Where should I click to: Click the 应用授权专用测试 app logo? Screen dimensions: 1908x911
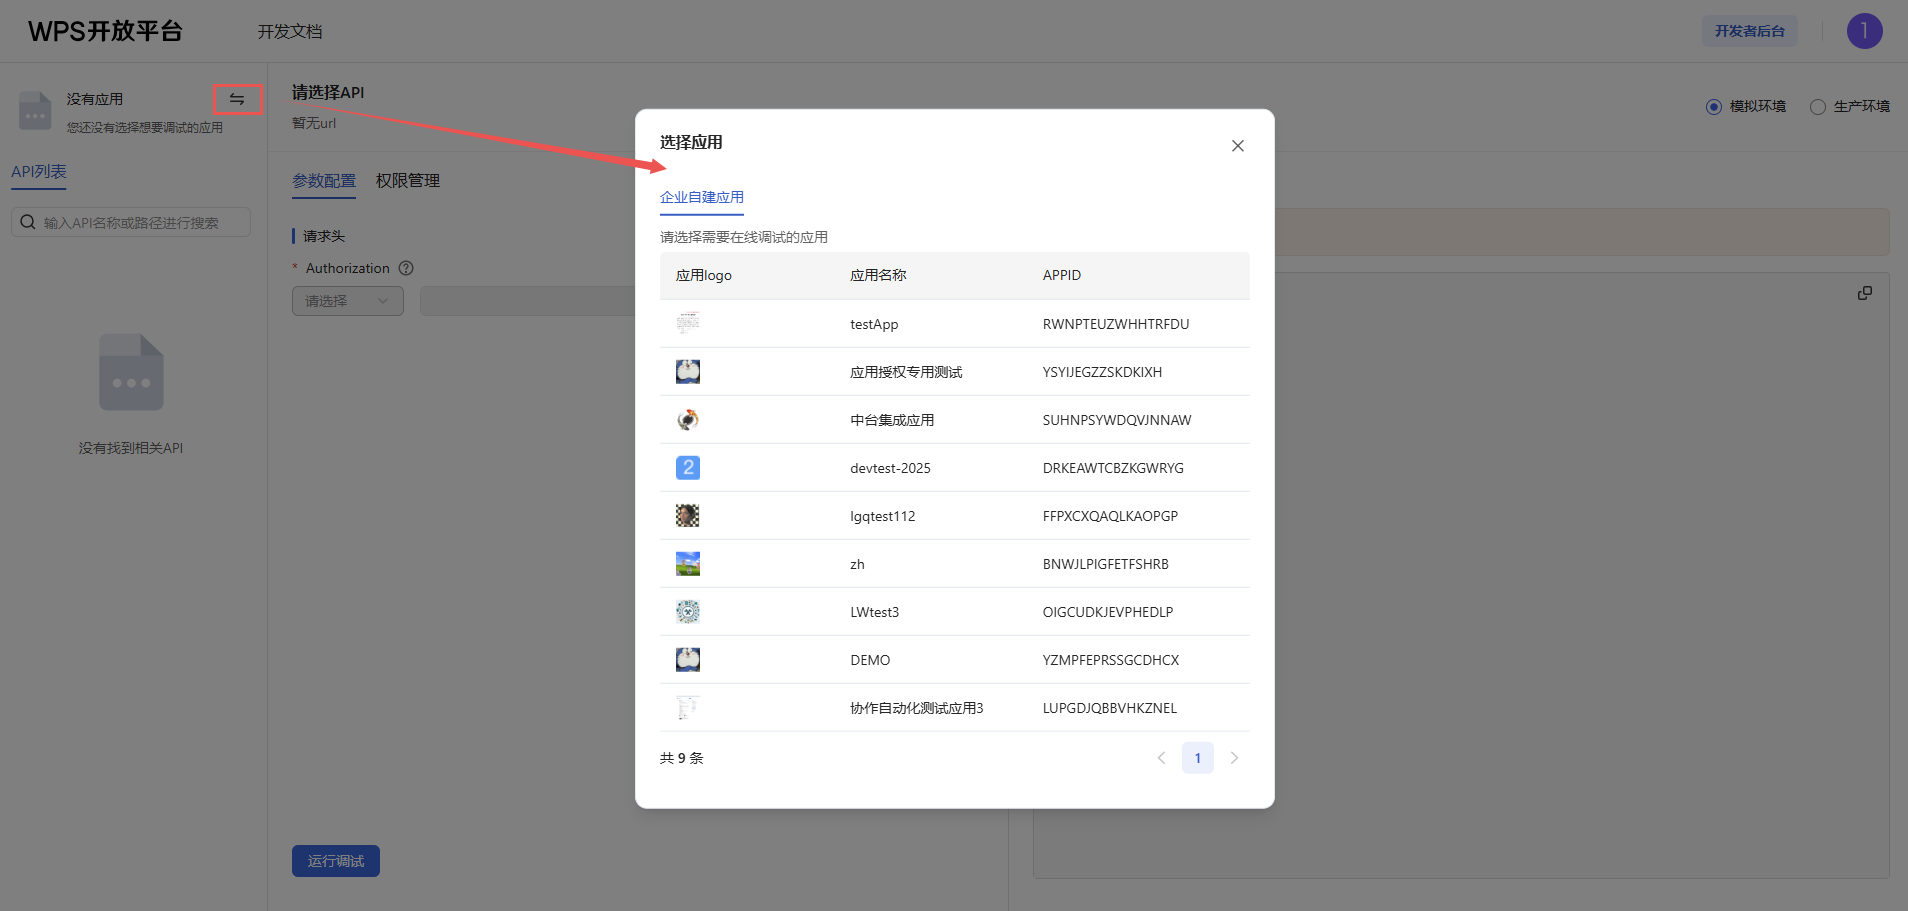point(688,371)
